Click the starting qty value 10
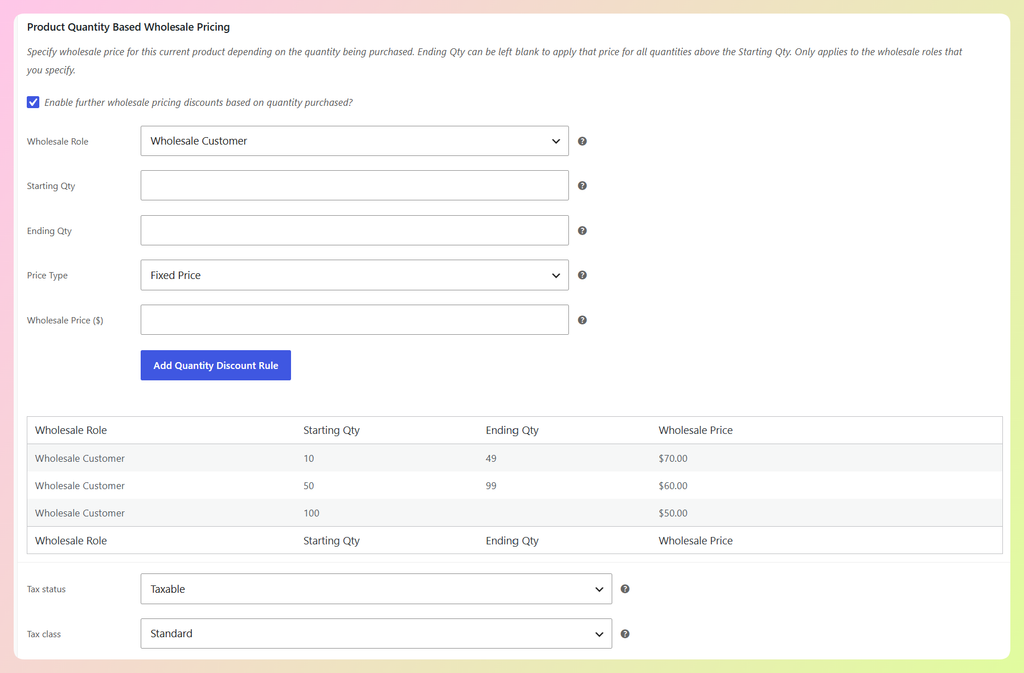 point(309,459)
